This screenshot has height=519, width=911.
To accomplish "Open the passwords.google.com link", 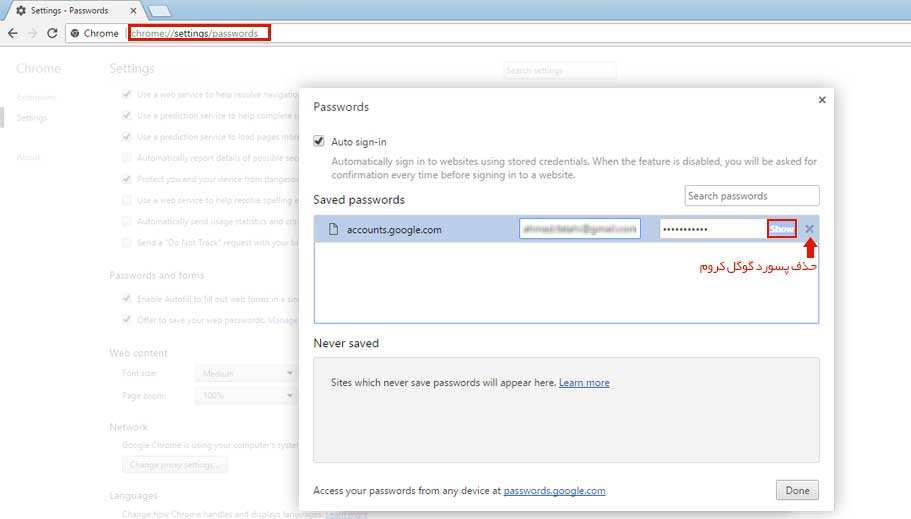I will 554,491.
